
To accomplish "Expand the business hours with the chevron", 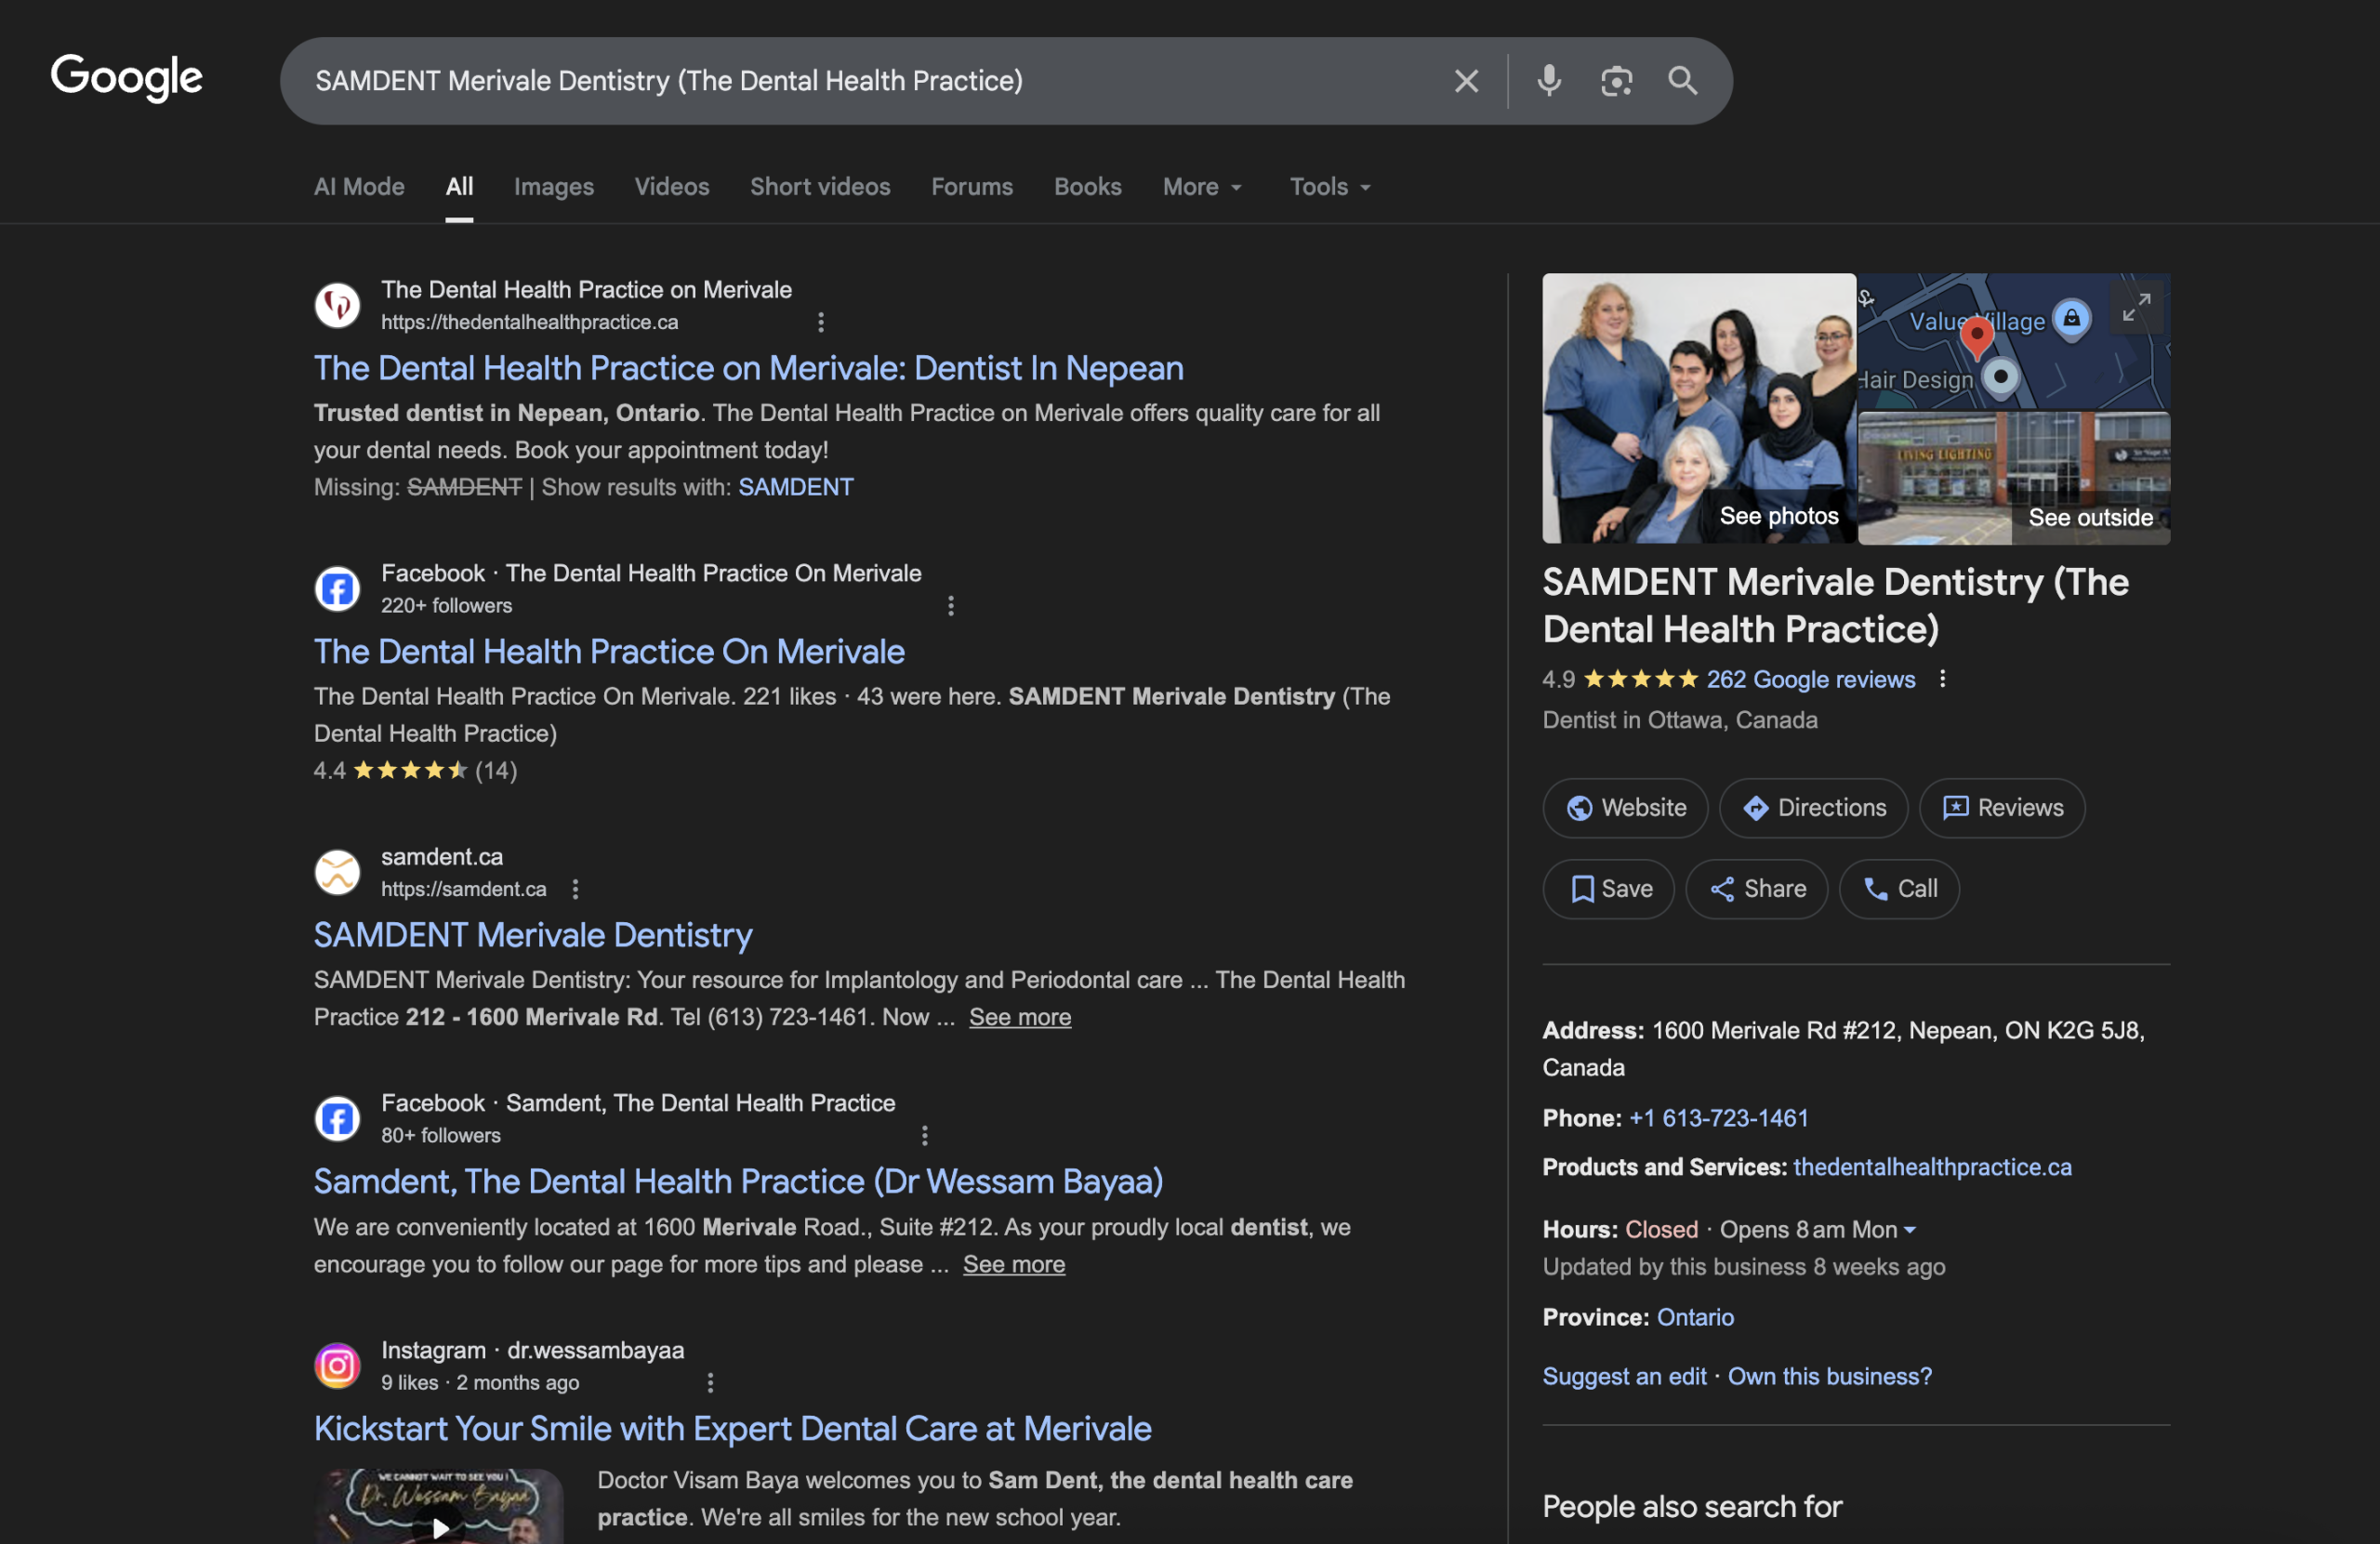I will coord(1911,1230).
